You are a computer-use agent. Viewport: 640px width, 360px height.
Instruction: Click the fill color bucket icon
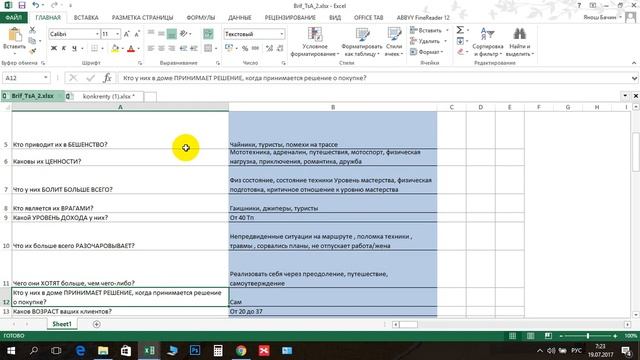tap(115, 48)
